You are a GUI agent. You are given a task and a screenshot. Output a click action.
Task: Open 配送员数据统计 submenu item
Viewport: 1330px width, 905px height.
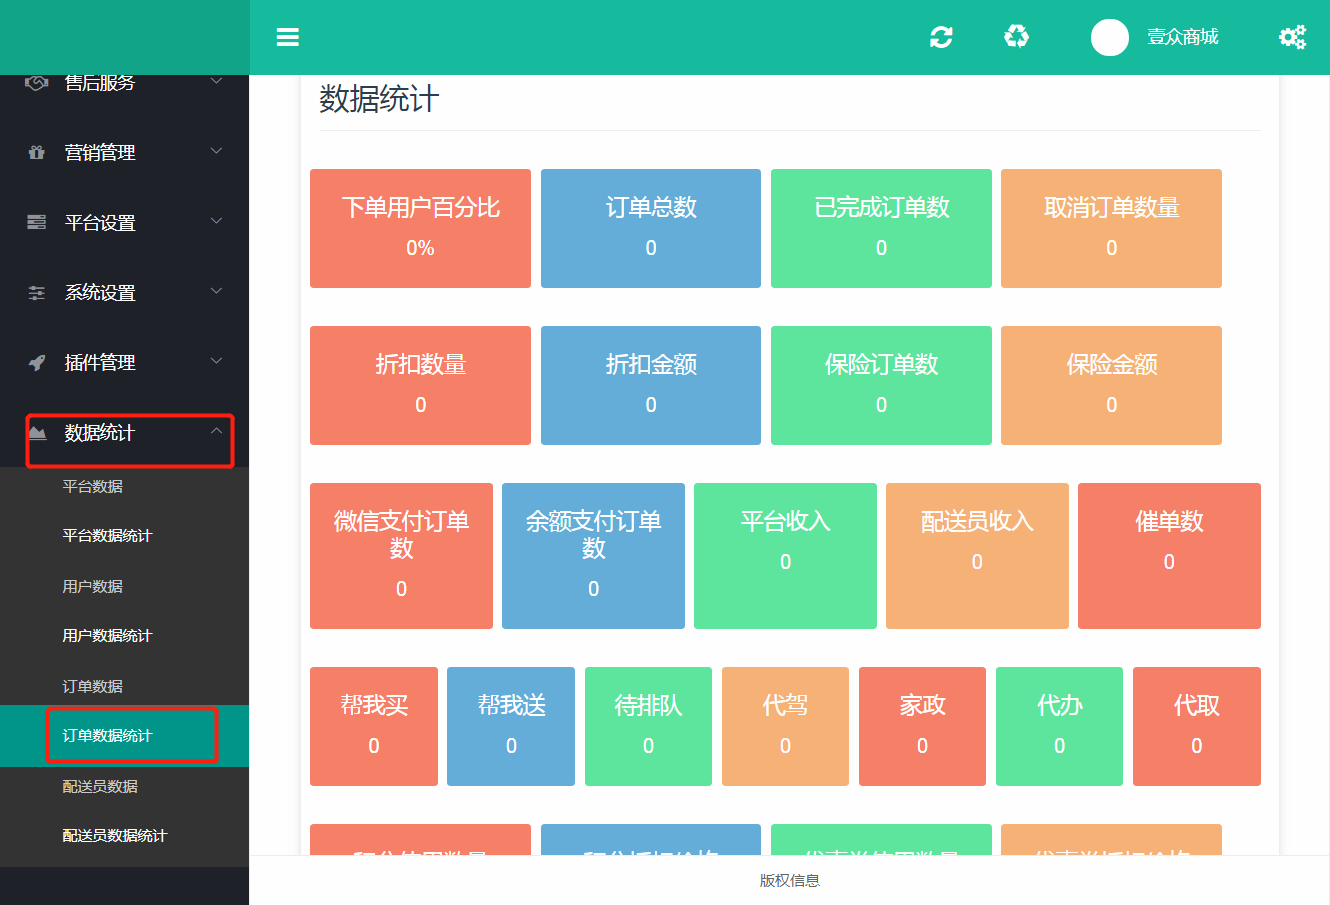[114, 836]
